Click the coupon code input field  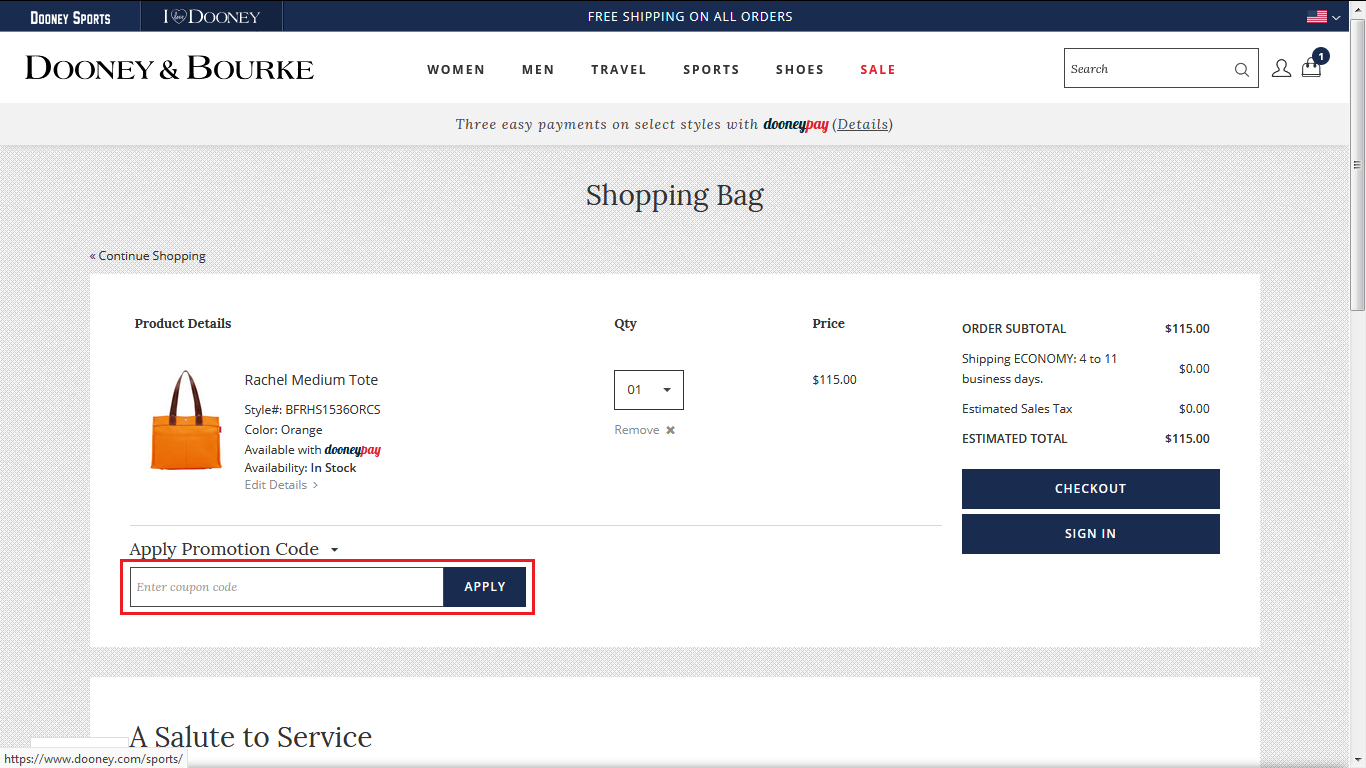click(x=287, y=587)
